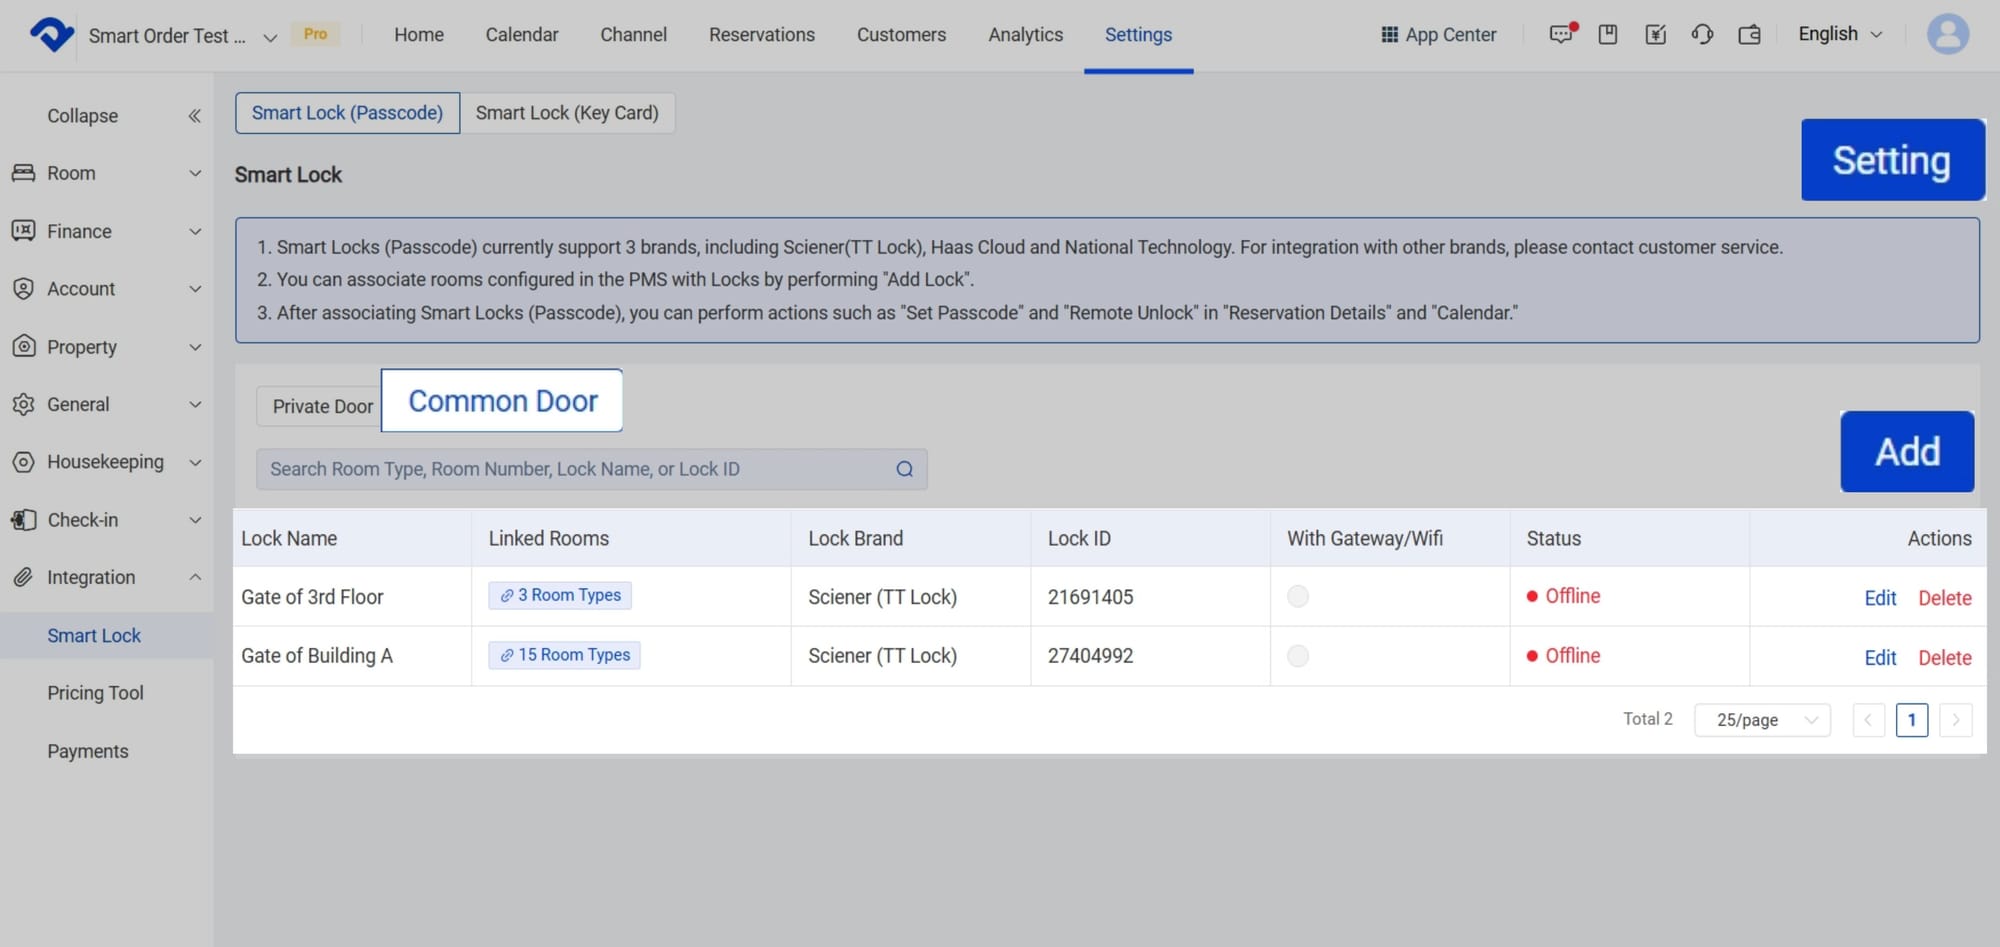
Task: Focus the lock search input field
Action: (575, 469)
